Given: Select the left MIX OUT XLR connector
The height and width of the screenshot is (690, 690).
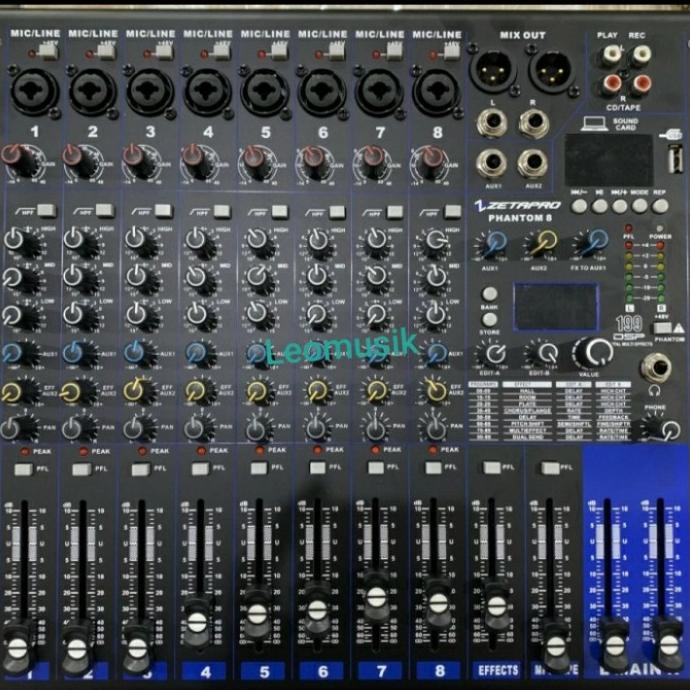Looking at the screenshot, I should (x=493, y=69).
